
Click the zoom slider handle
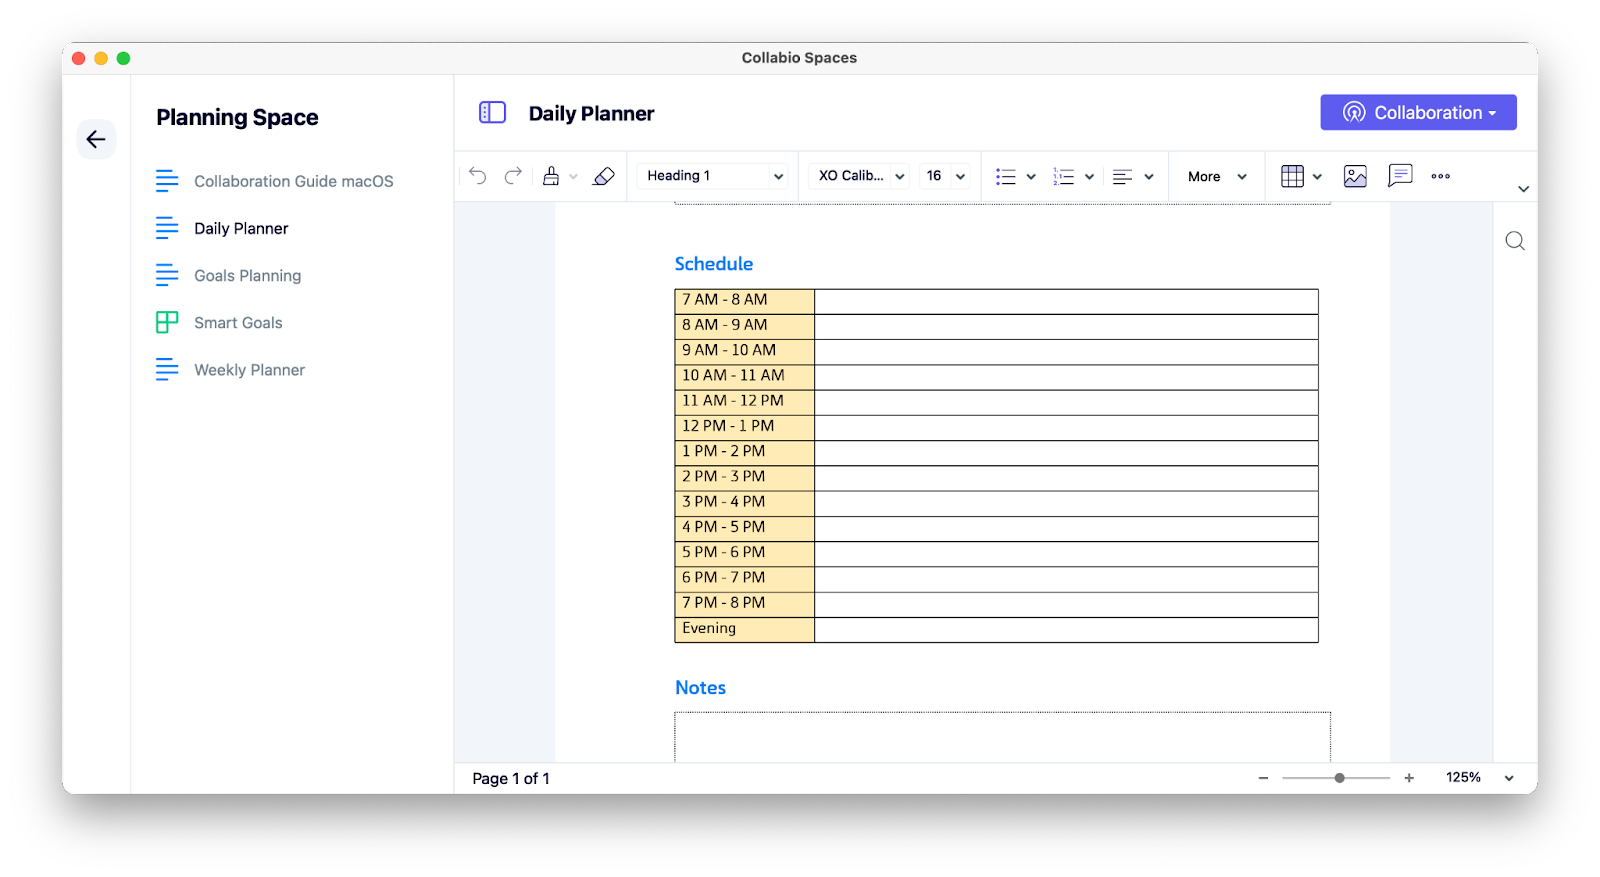point(1339,778)
